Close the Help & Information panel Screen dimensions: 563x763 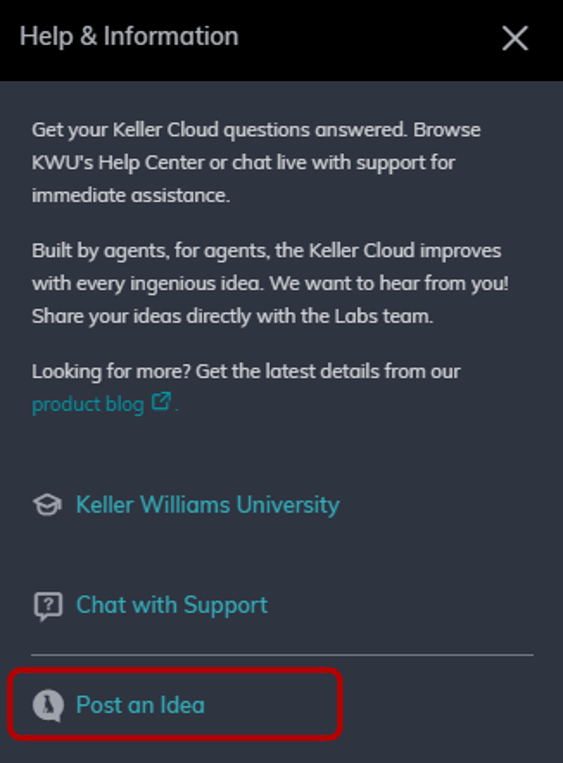515,38
